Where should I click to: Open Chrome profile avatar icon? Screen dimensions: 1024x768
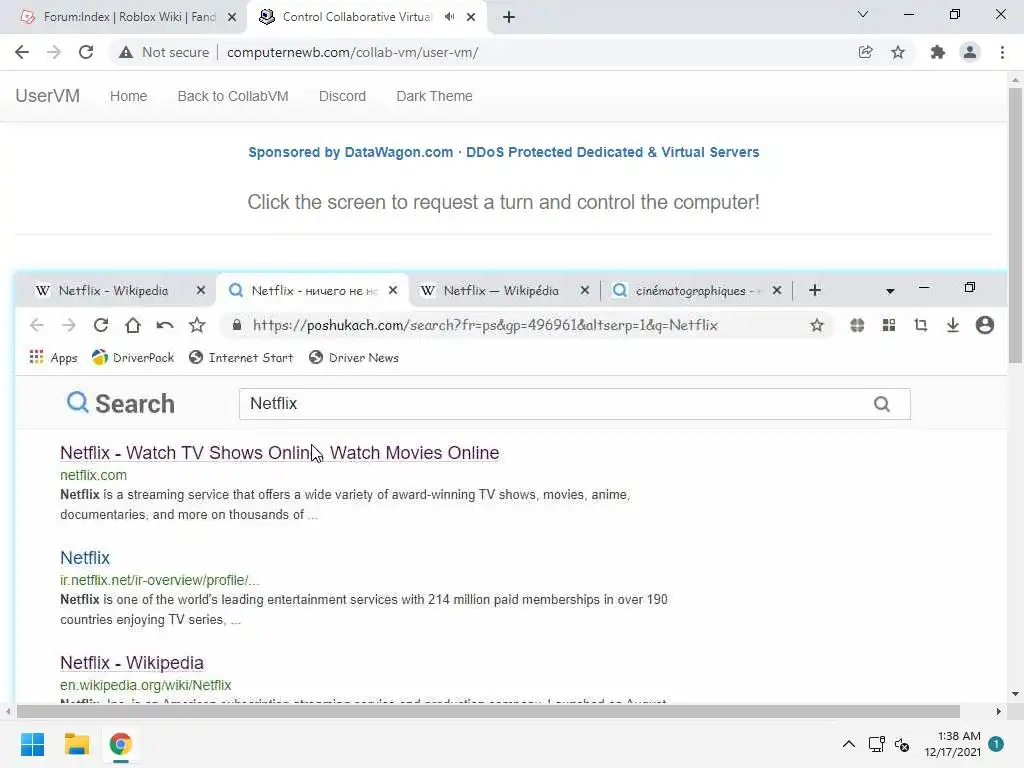point(970,52)
